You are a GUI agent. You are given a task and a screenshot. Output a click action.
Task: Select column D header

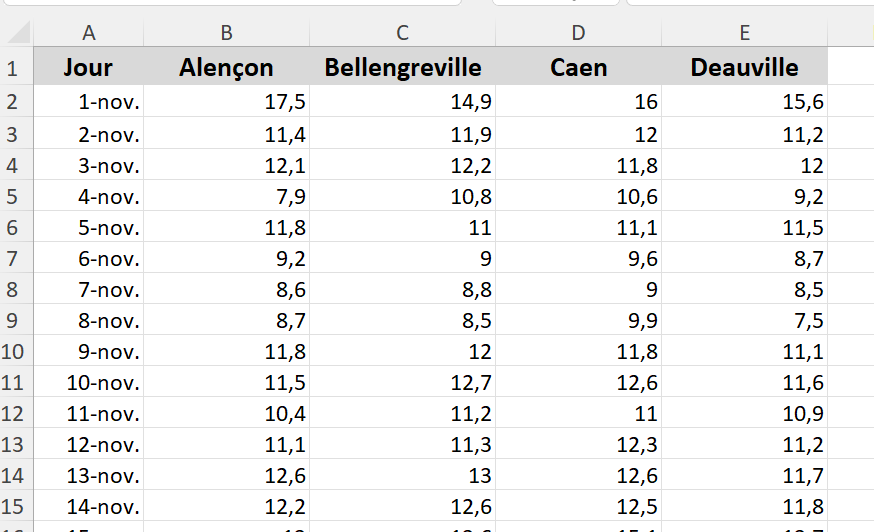coord(579,33)
